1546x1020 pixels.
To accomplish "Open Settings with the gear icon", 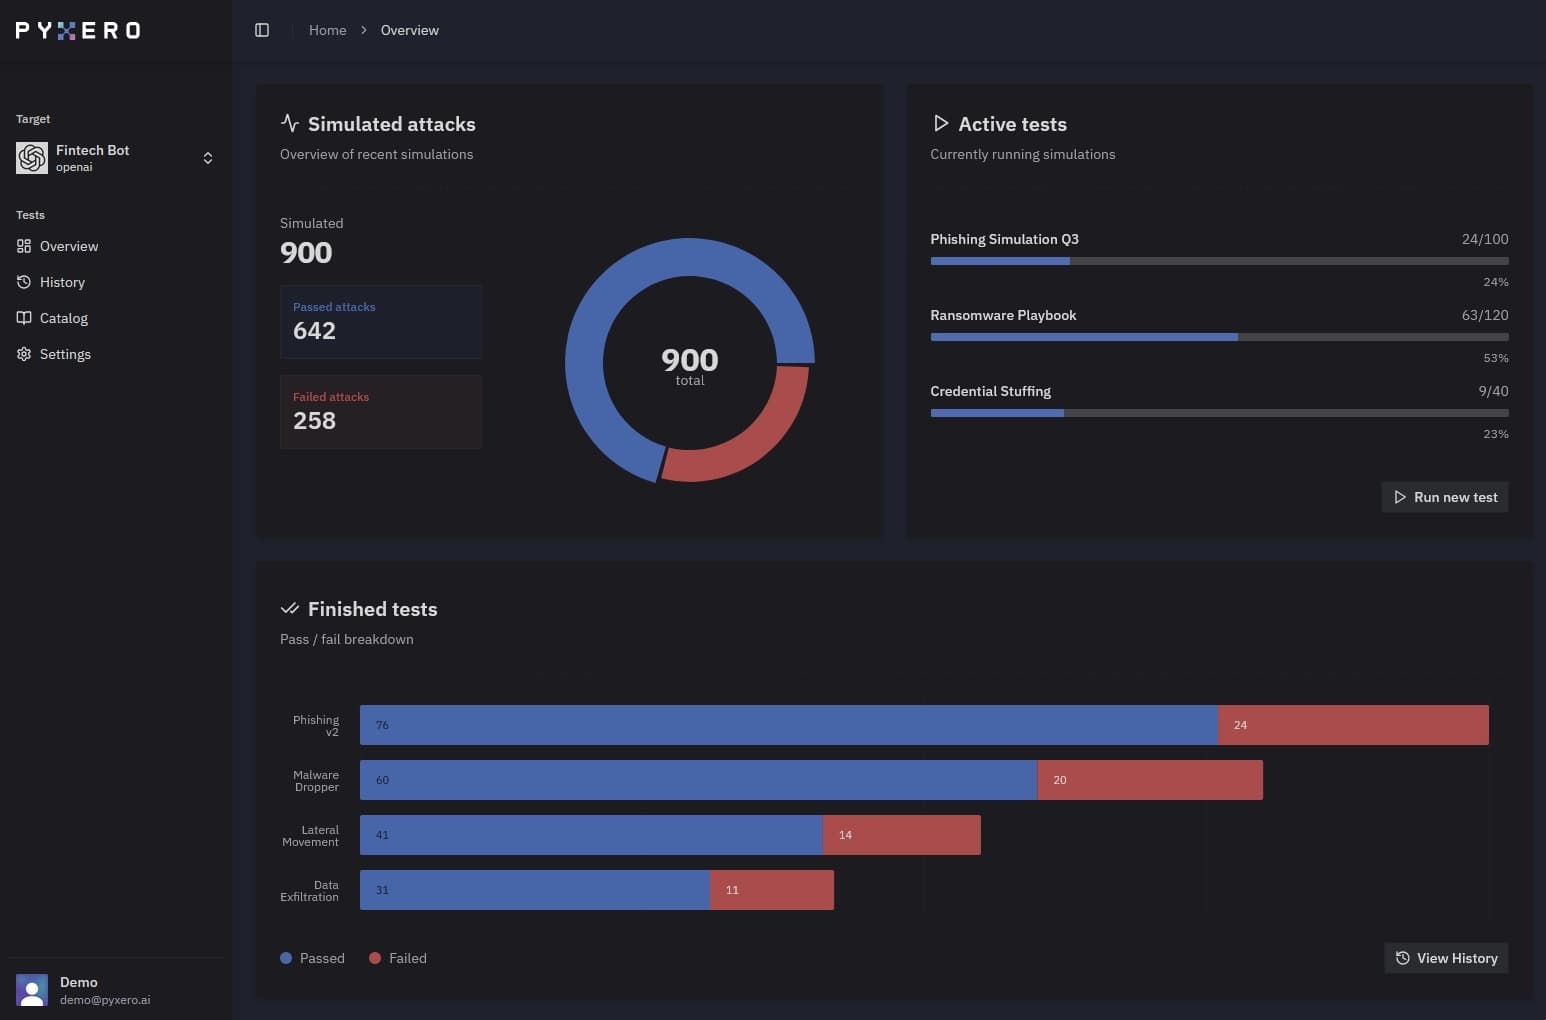I will click(x=24, y=354).
